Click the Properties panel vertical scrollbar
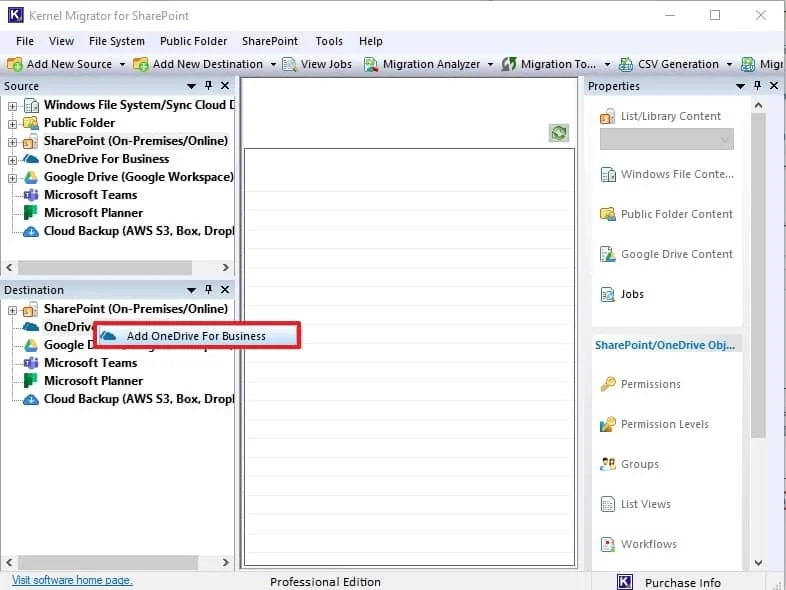 [x=758, y=276]
